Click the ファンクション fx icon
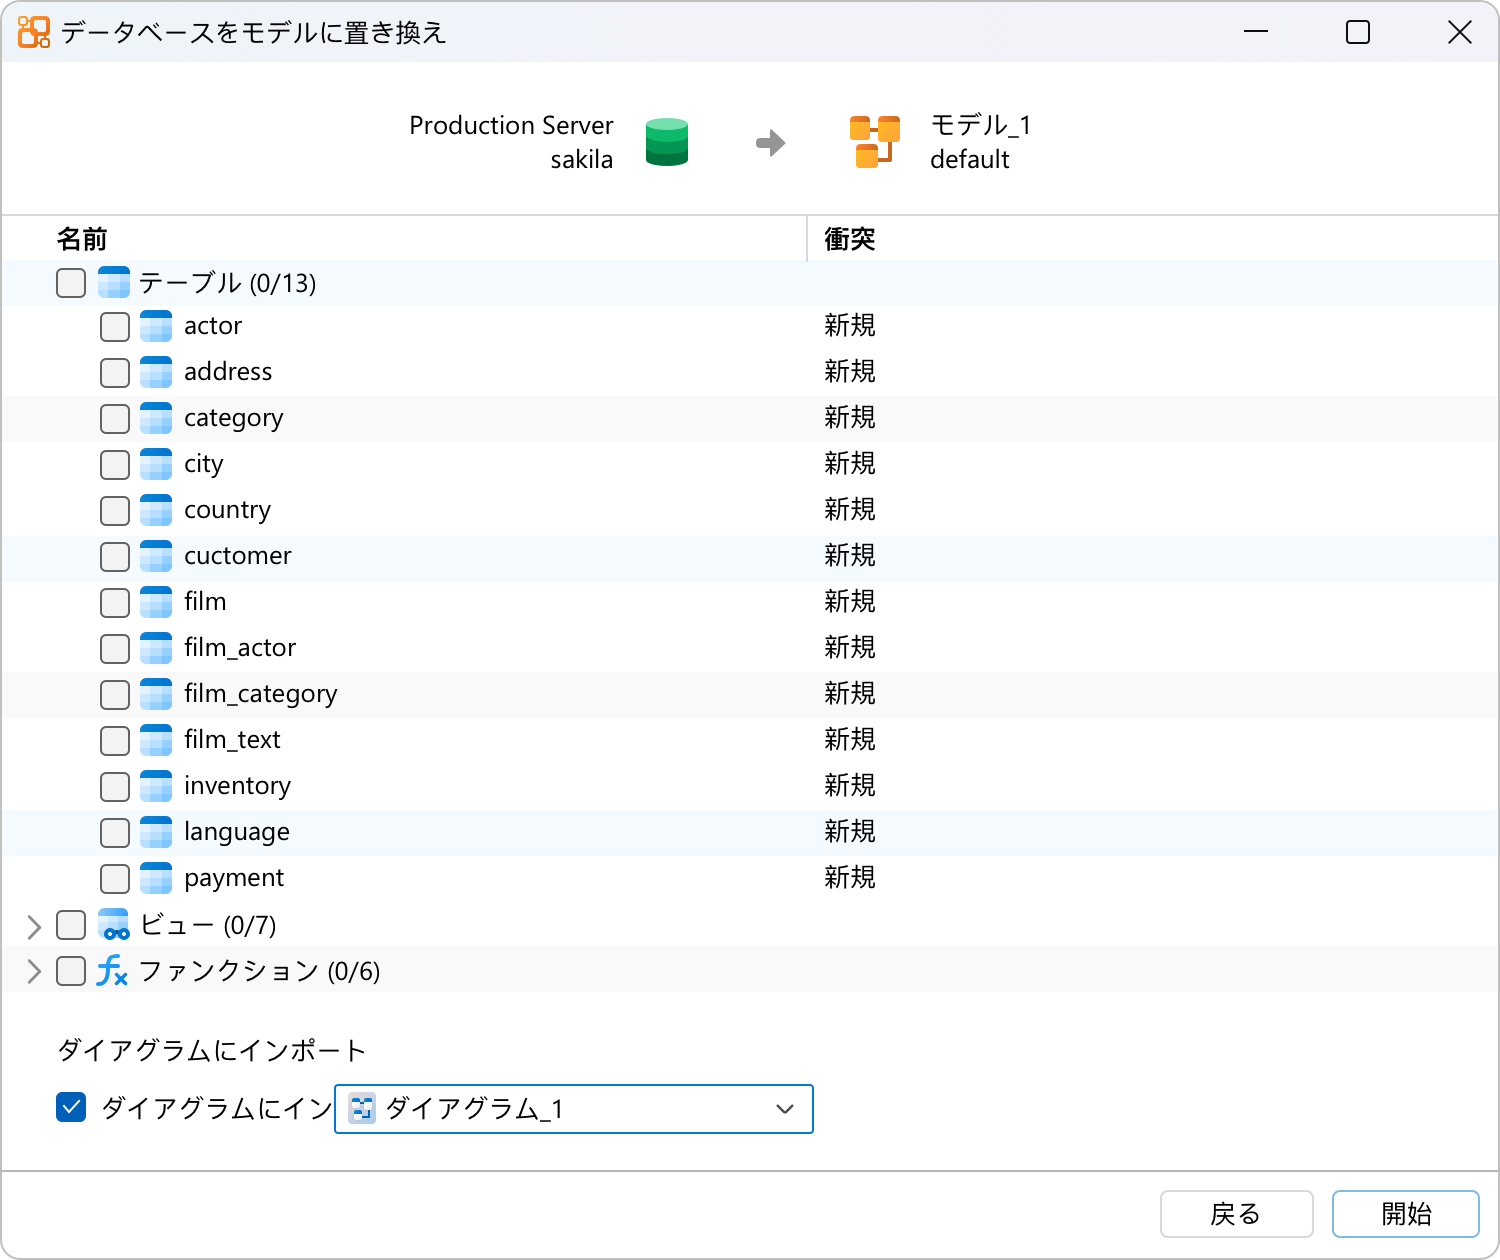Image resolution: width=1500 pixels, height=1260 pixels. (x=112, y=971)
